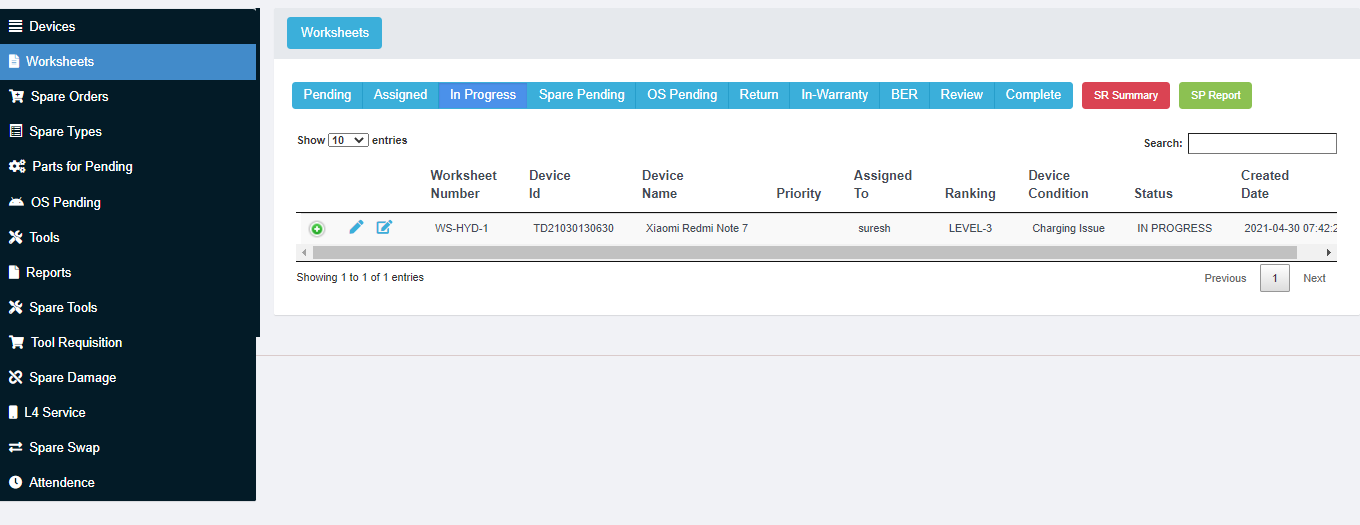Expand the WS-HYD-1 row details
This screenshot has height=525, width=1360.
[317, 229]
